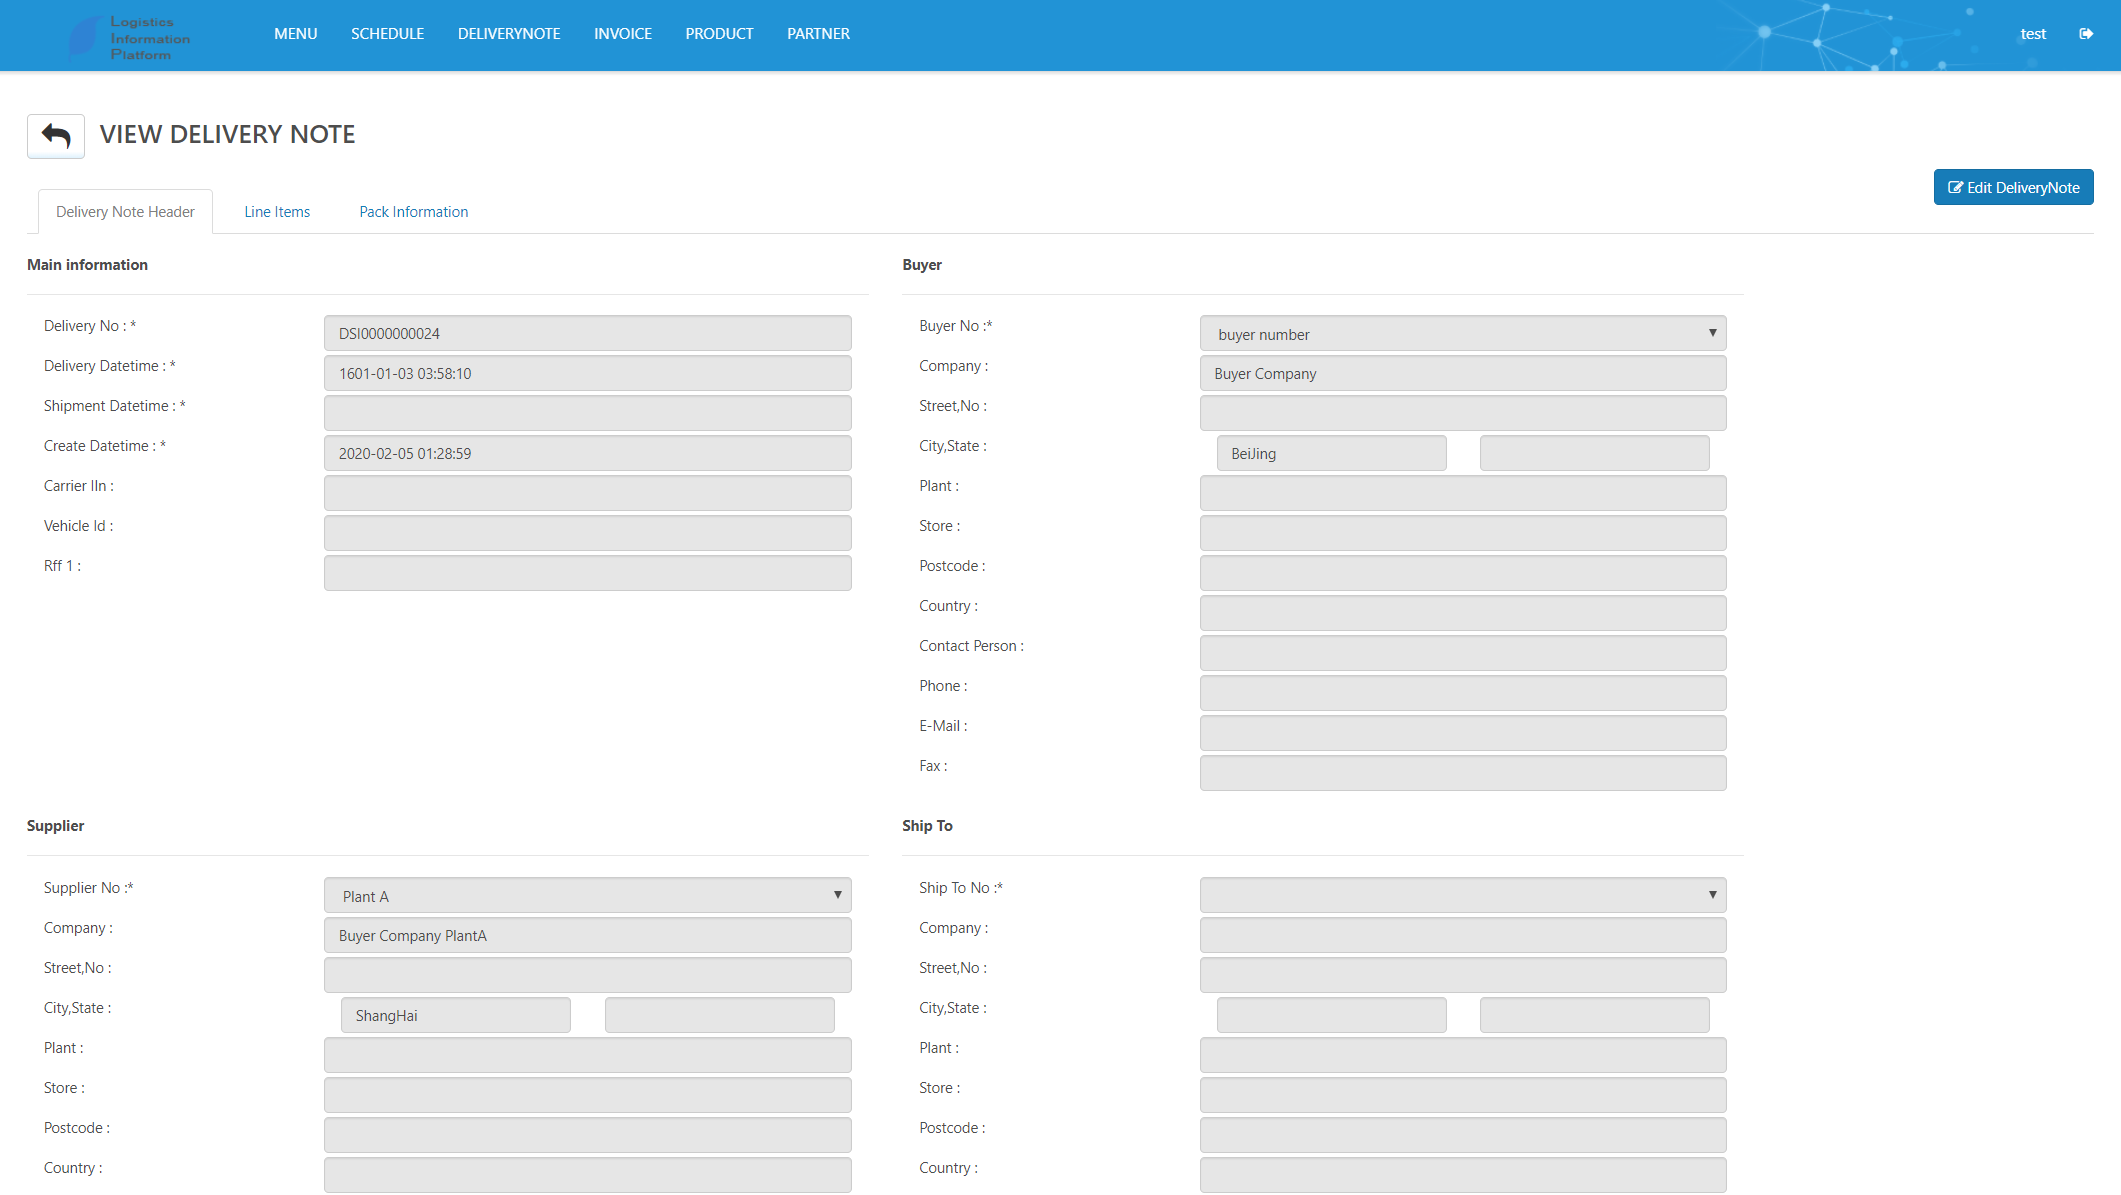The width and height of the screenshot is (2121, 1195).
Task: Click the Supplier Plant field
Action: (588, 1056)
